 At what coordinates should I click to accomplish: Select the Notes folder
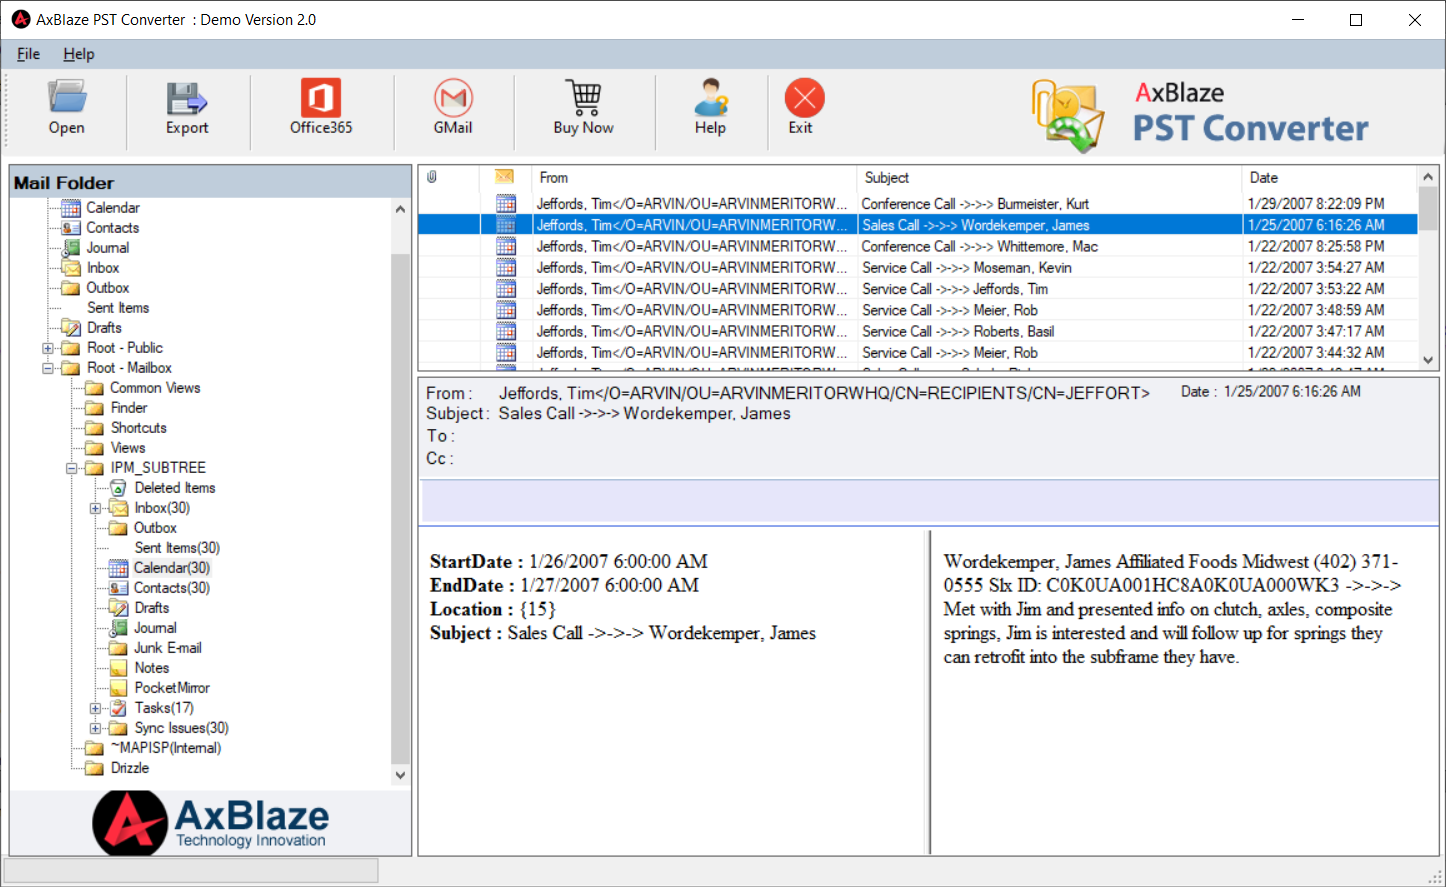pos(152,668)
